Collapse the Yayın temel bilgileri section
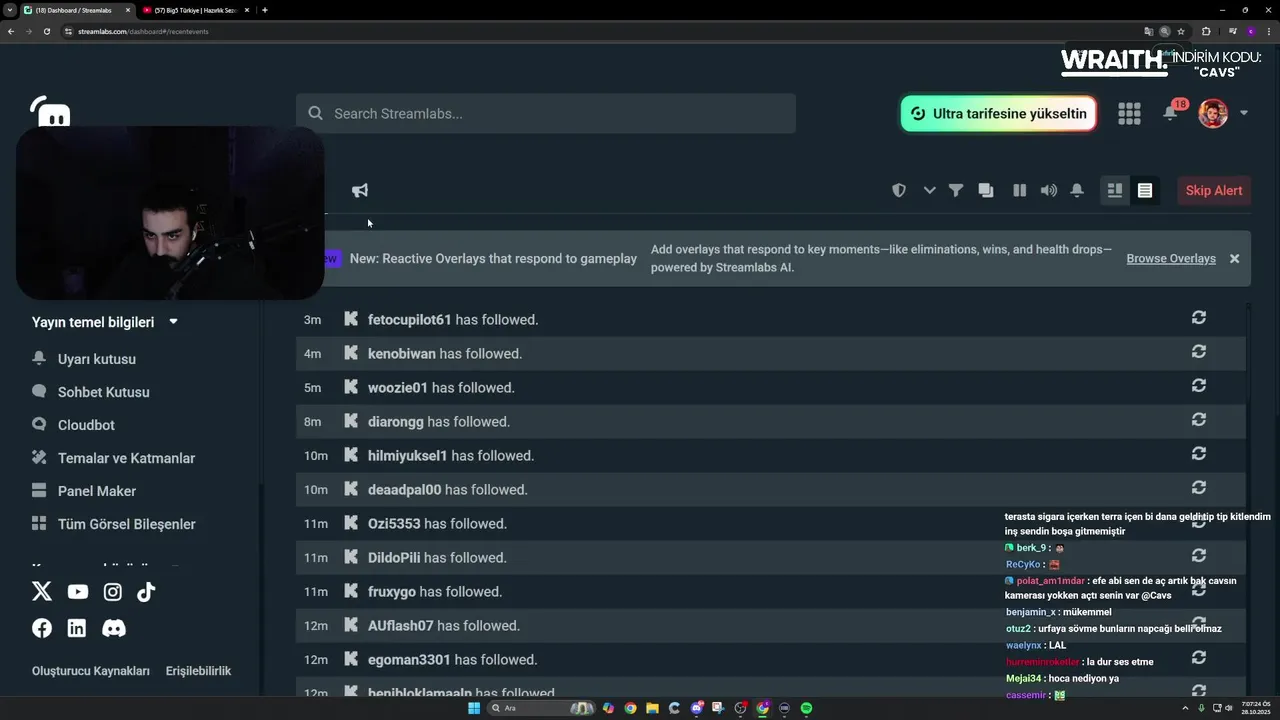Screen dimensions: 1280x720 pos(105,322)
